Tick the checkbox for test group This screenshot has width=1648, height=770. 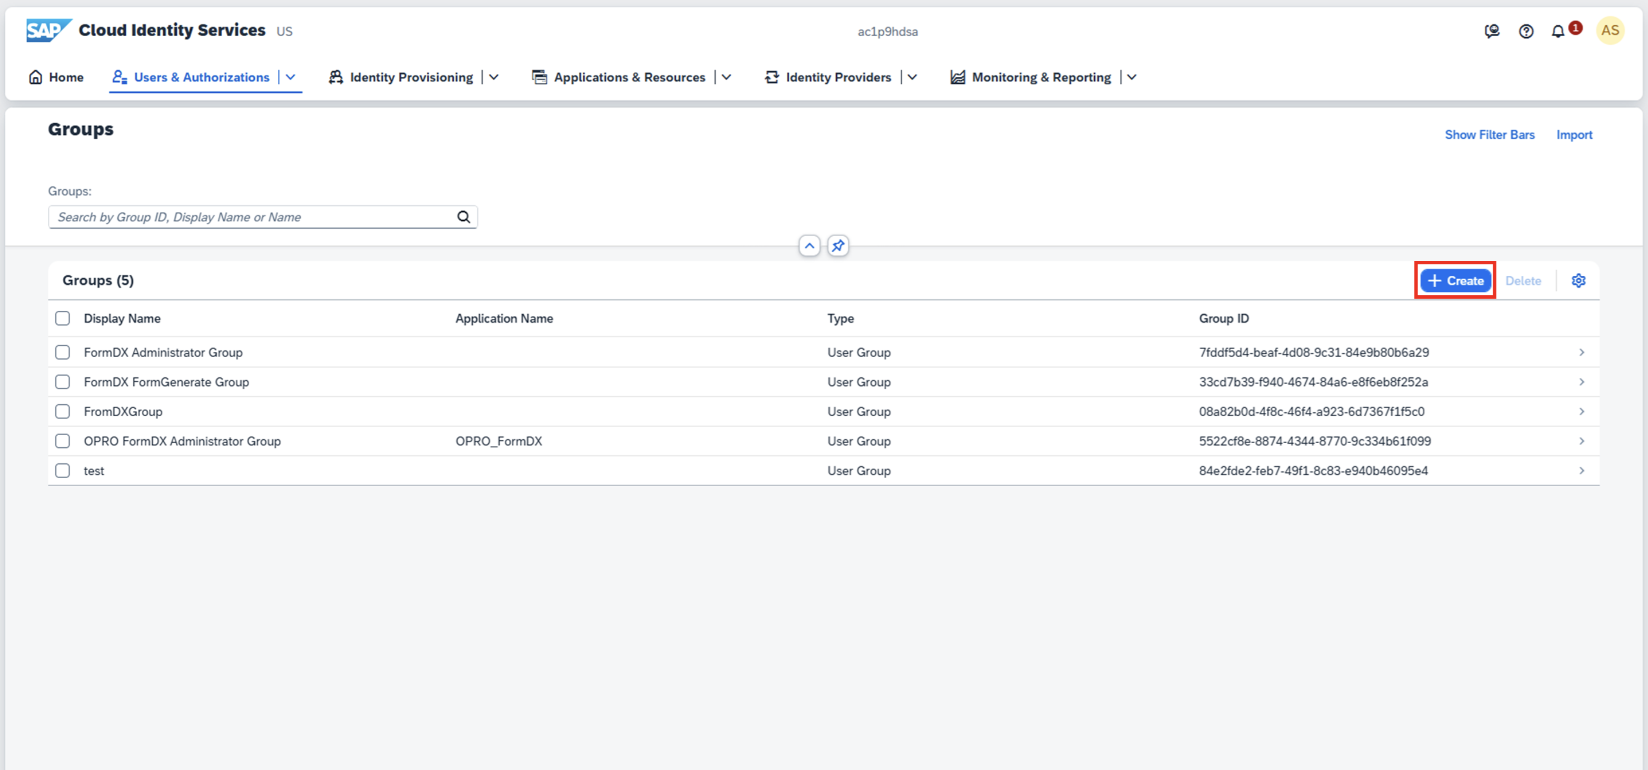click(x=63, y=471)
